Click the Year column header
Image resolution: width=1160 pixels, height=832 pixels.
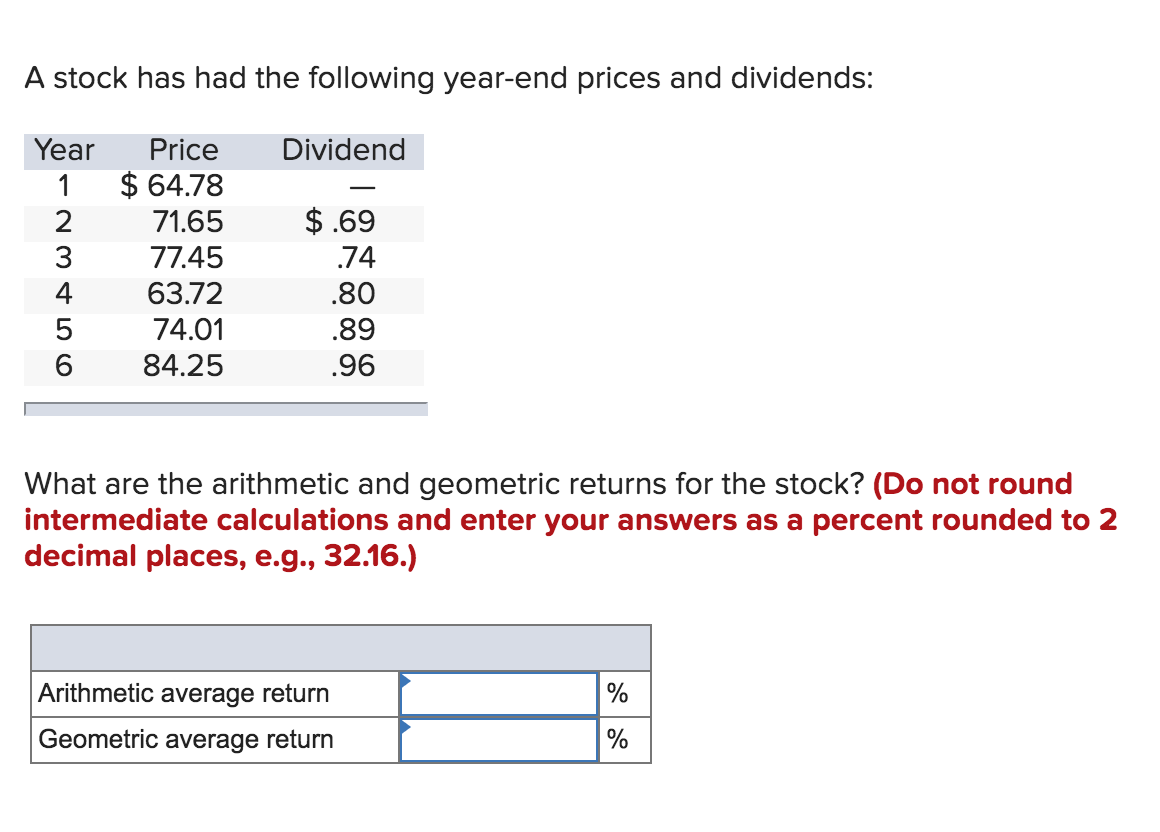64,150
